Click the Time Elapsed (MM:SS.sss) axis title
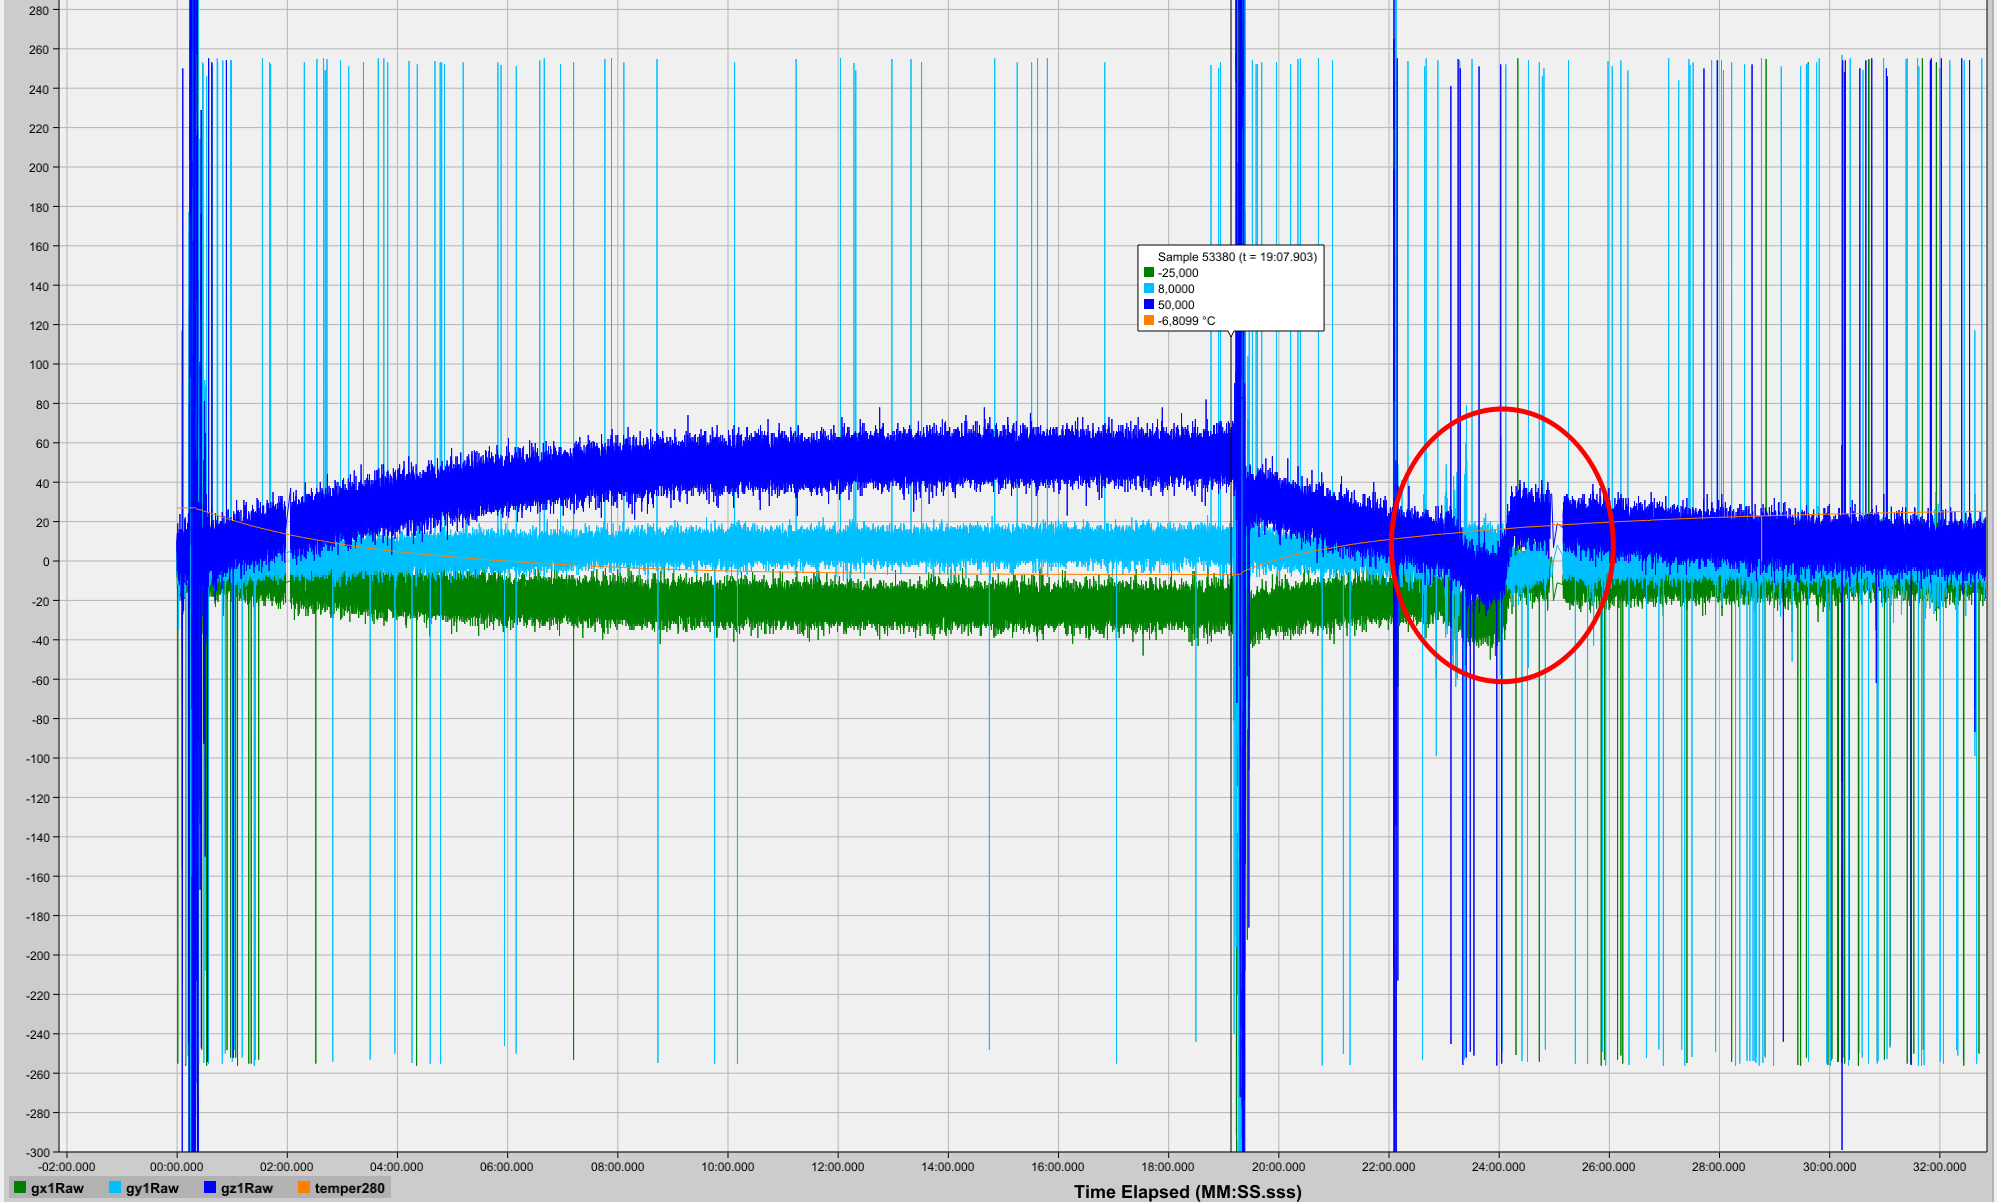The image size is (1997, 1202). pos(1188,1191)
